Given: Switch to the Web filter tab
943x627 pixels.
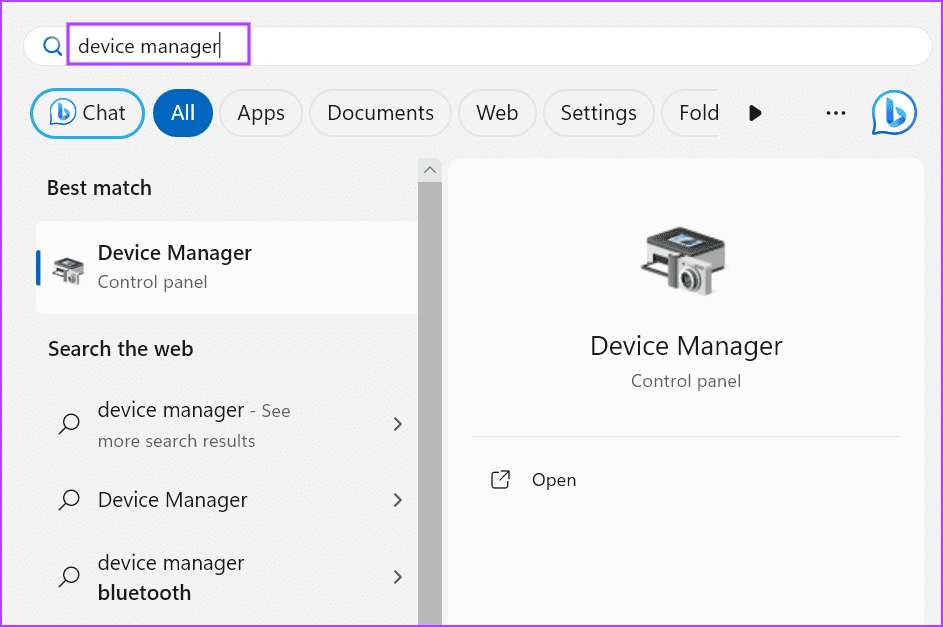Looking at the screenshot, I should 497,113.
